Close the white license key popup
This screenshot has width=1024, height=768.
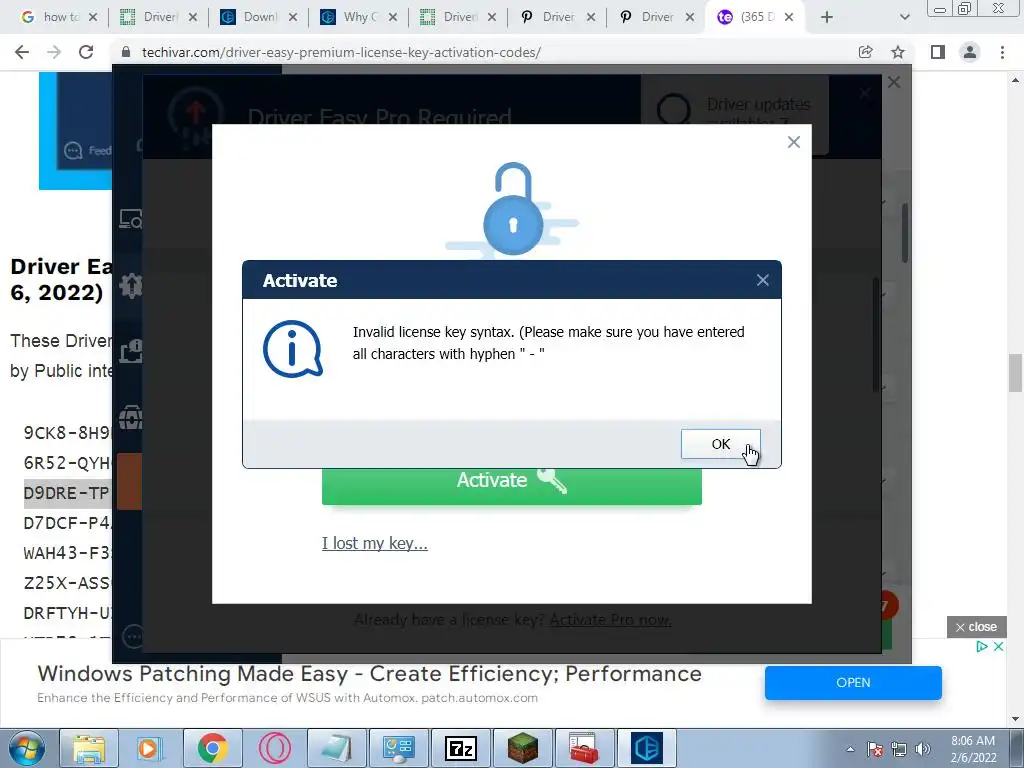793,142
